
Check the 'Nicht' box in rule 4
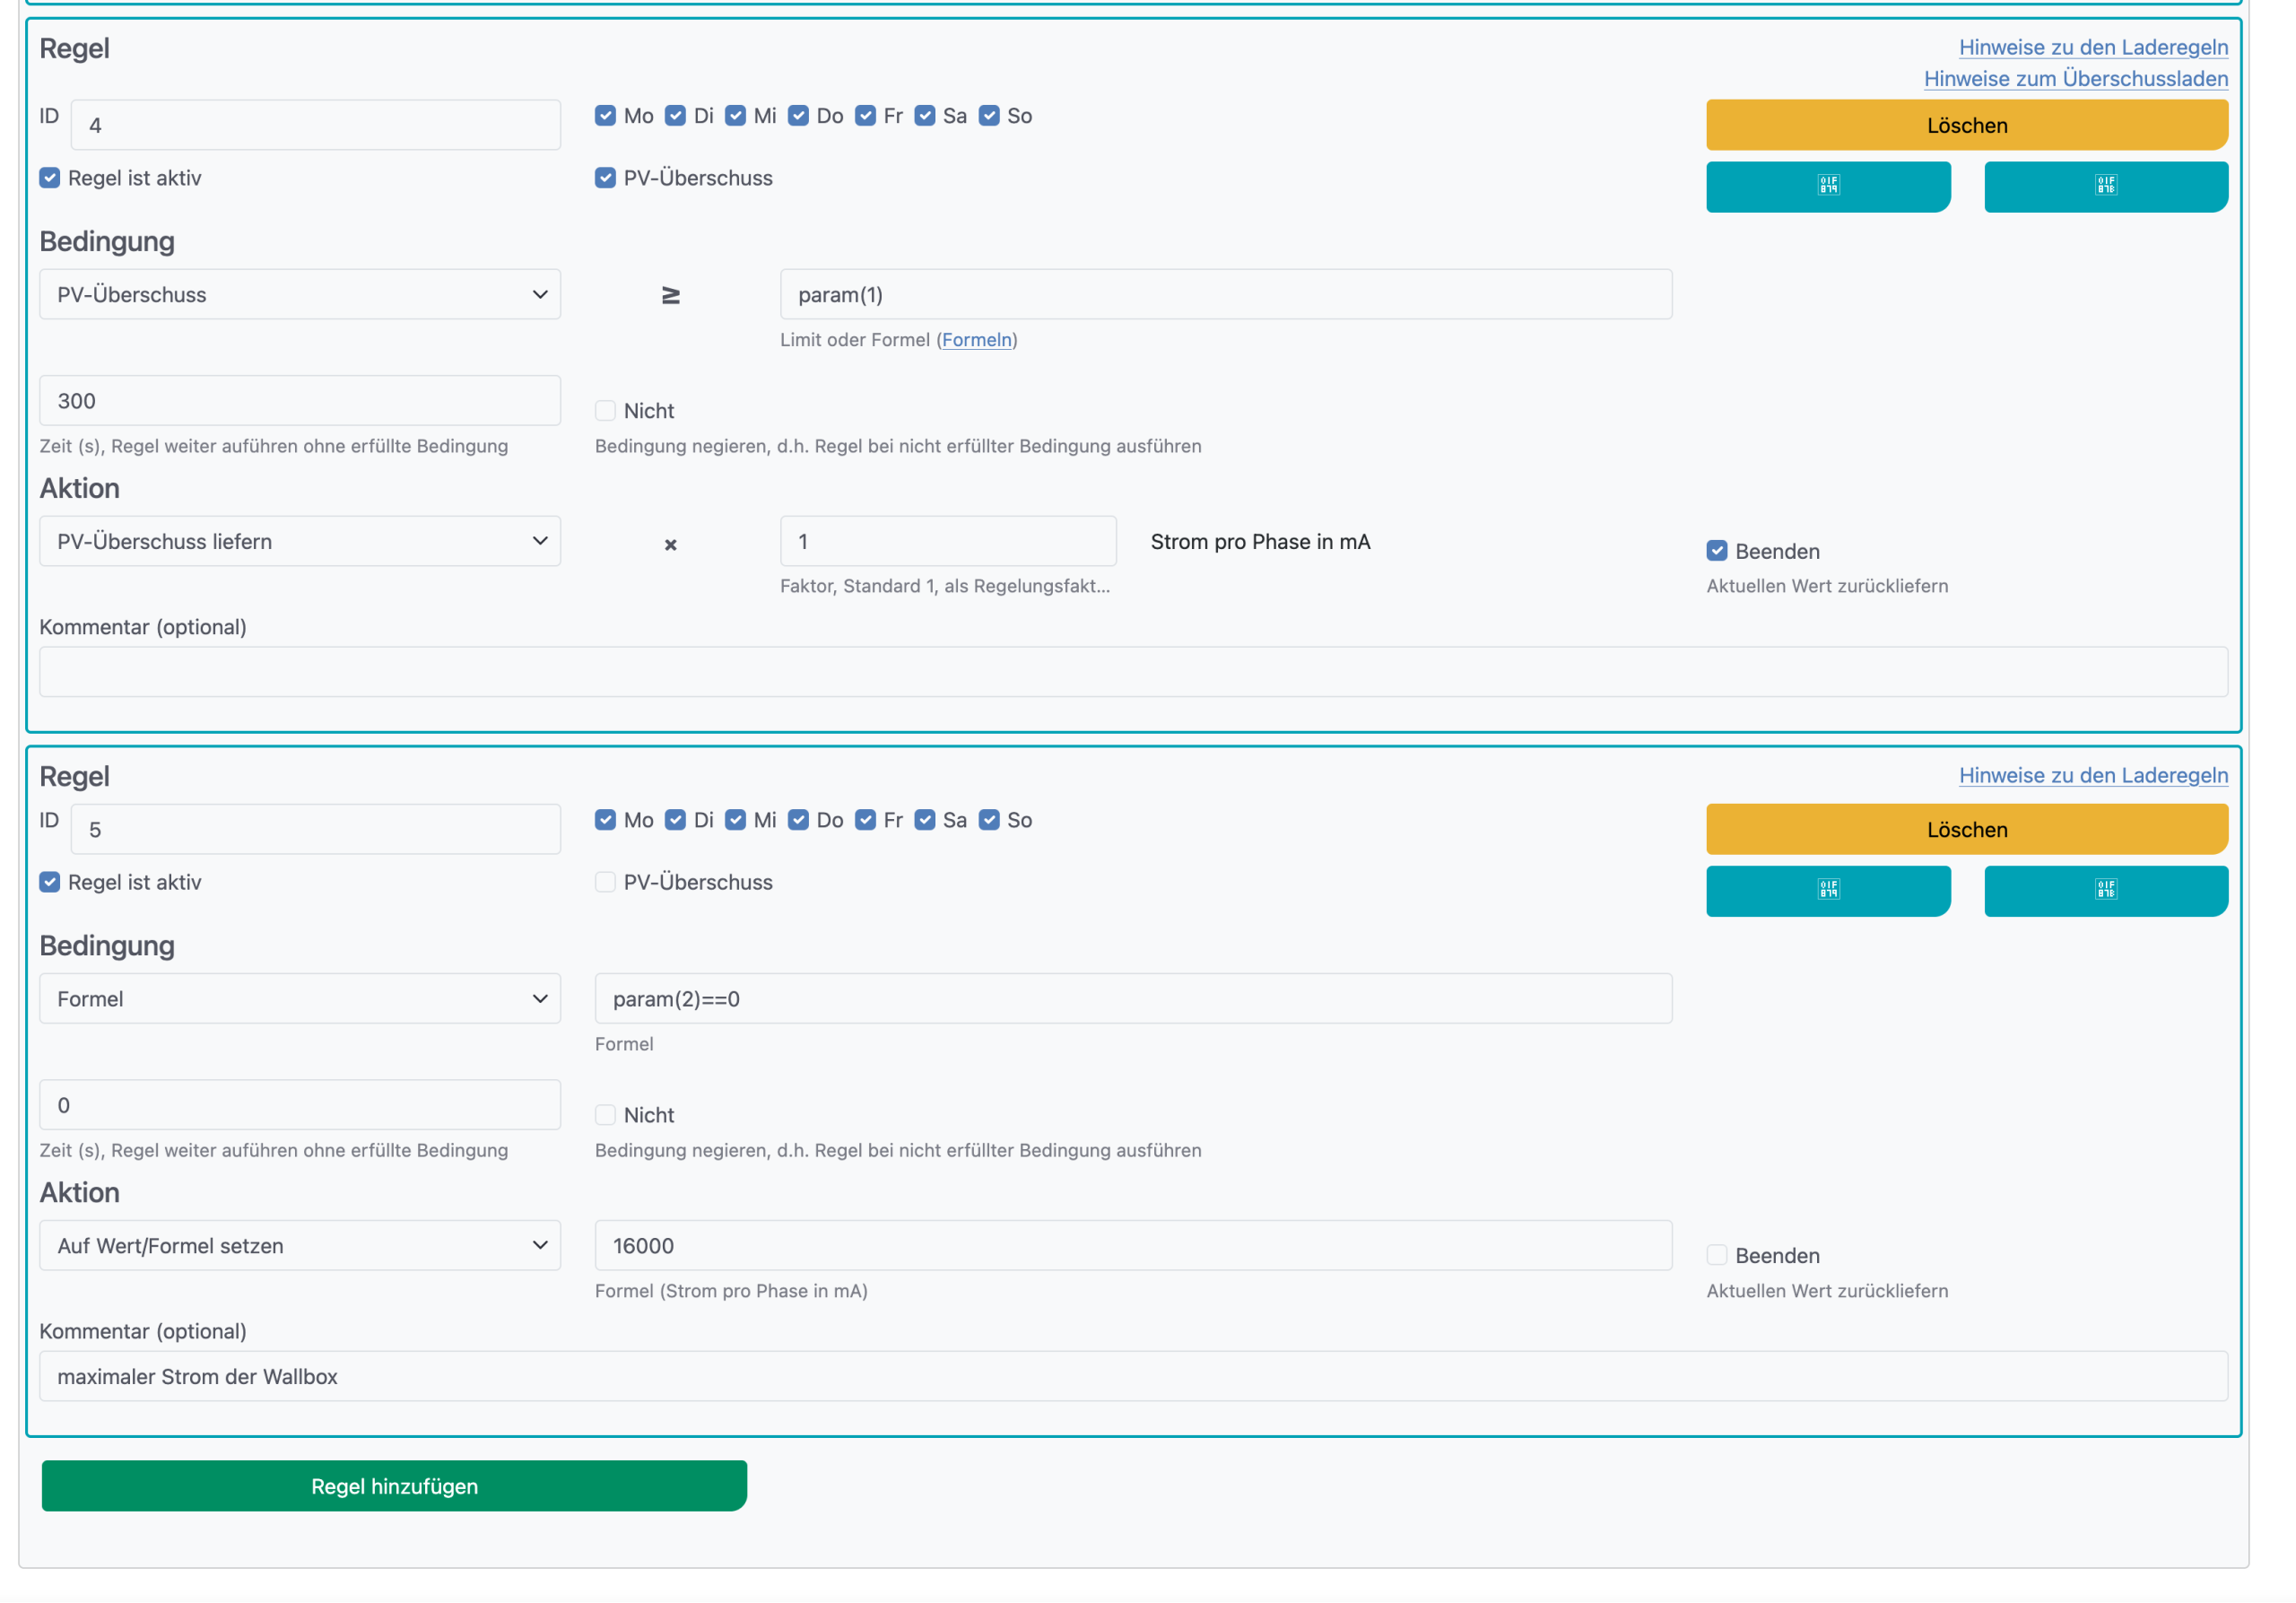click(x=605, y=411)
